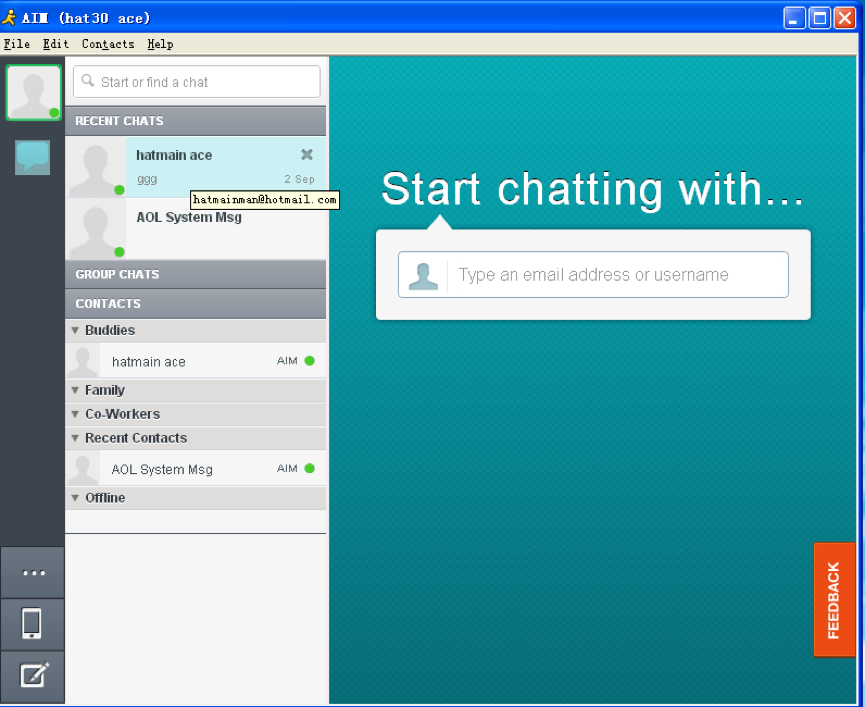This screenshot has width=865, height=707.
Task: Minimize the AIM window
Action: [x=794, y=18]
